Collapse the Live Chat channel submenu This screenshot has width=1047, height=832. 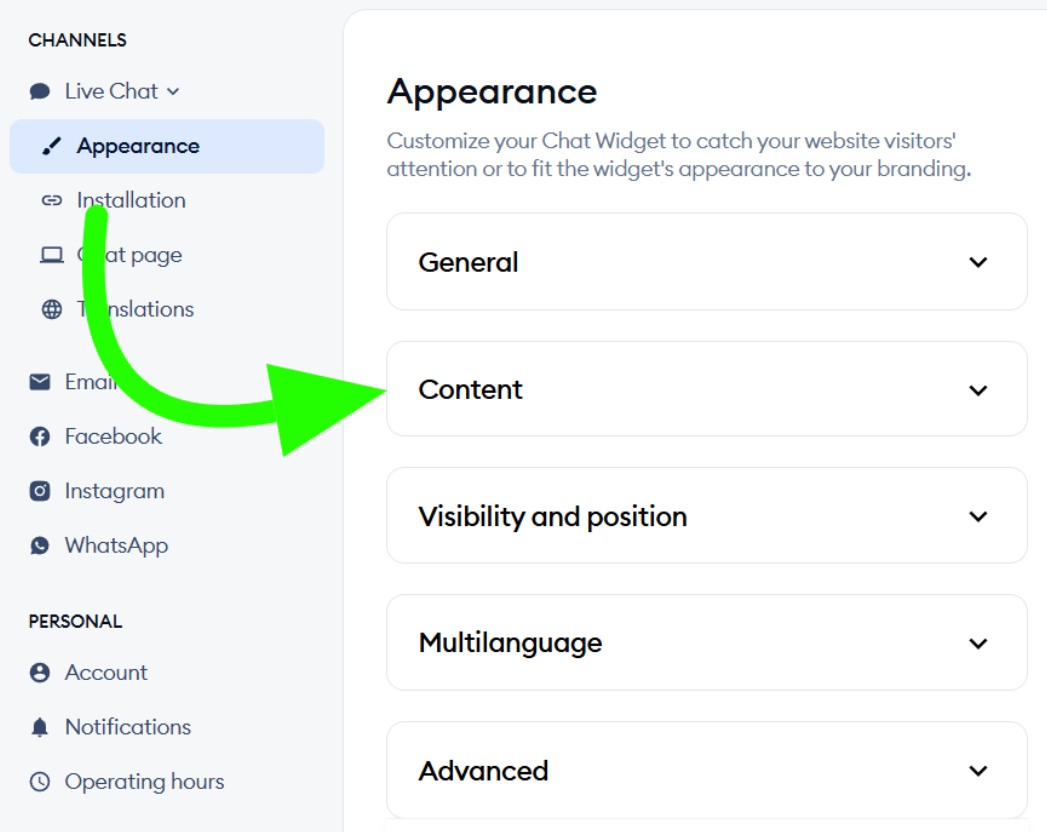click(x=173, y=92)
